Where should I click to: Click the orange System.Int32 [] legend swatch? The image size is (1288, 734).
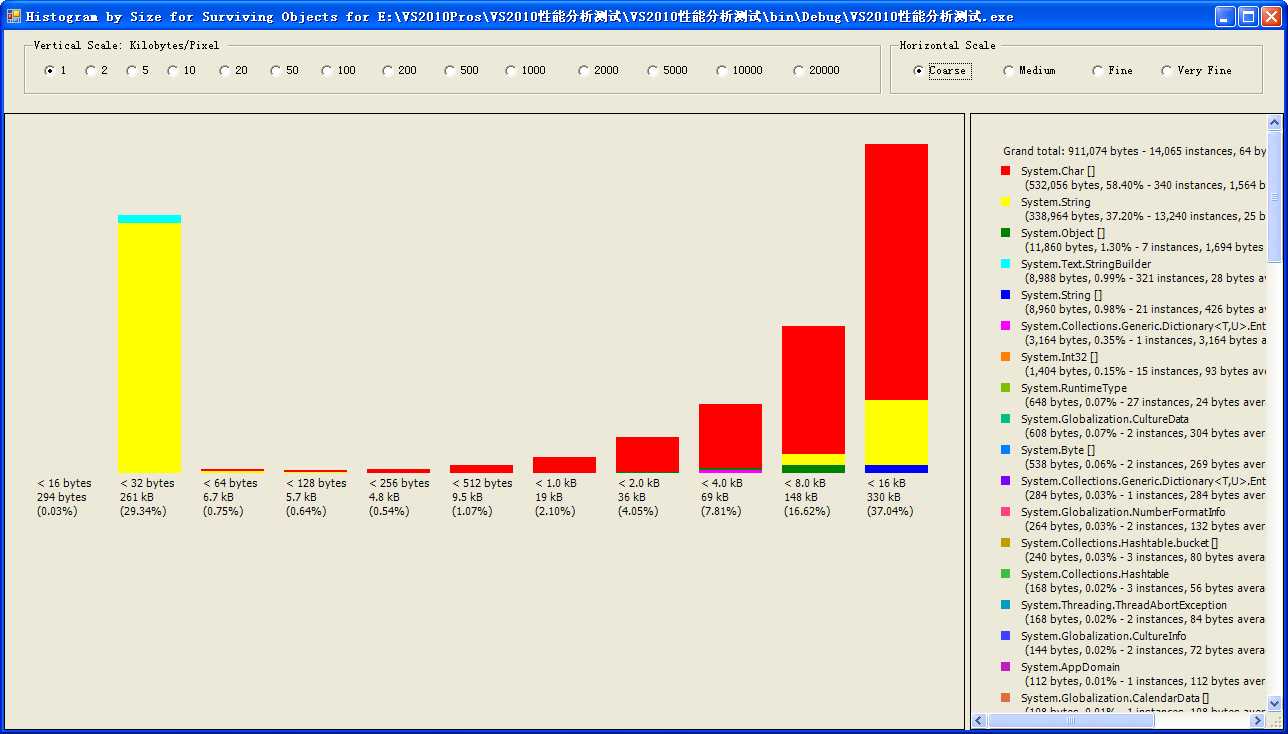point(1005,358)
